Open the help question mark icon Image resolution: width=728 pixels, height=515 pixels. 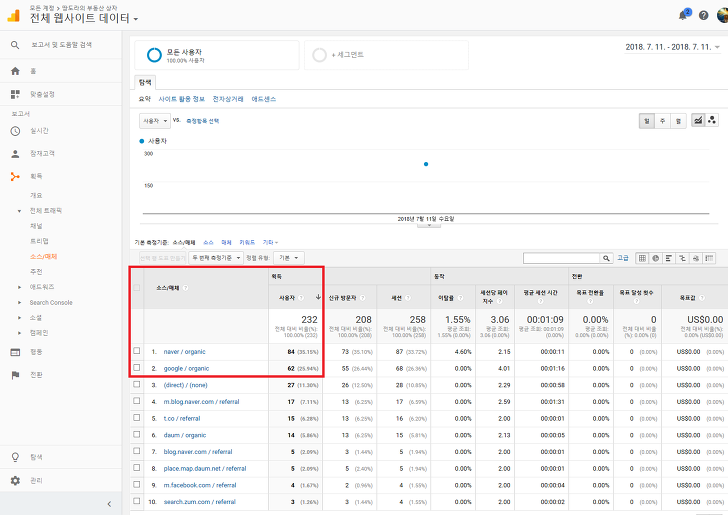703,15
